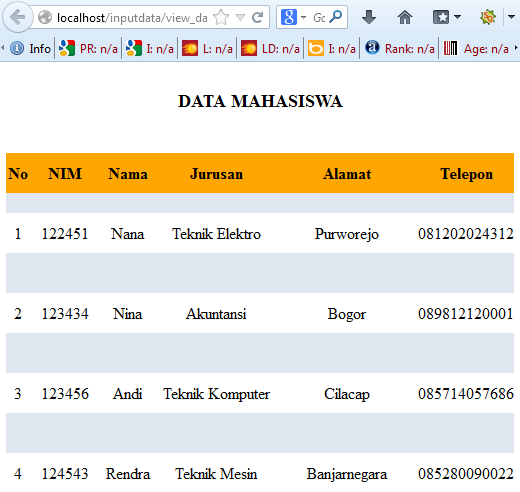Go to the Home page icon
The image size is (520, 492).
click(x=405, y=17)
